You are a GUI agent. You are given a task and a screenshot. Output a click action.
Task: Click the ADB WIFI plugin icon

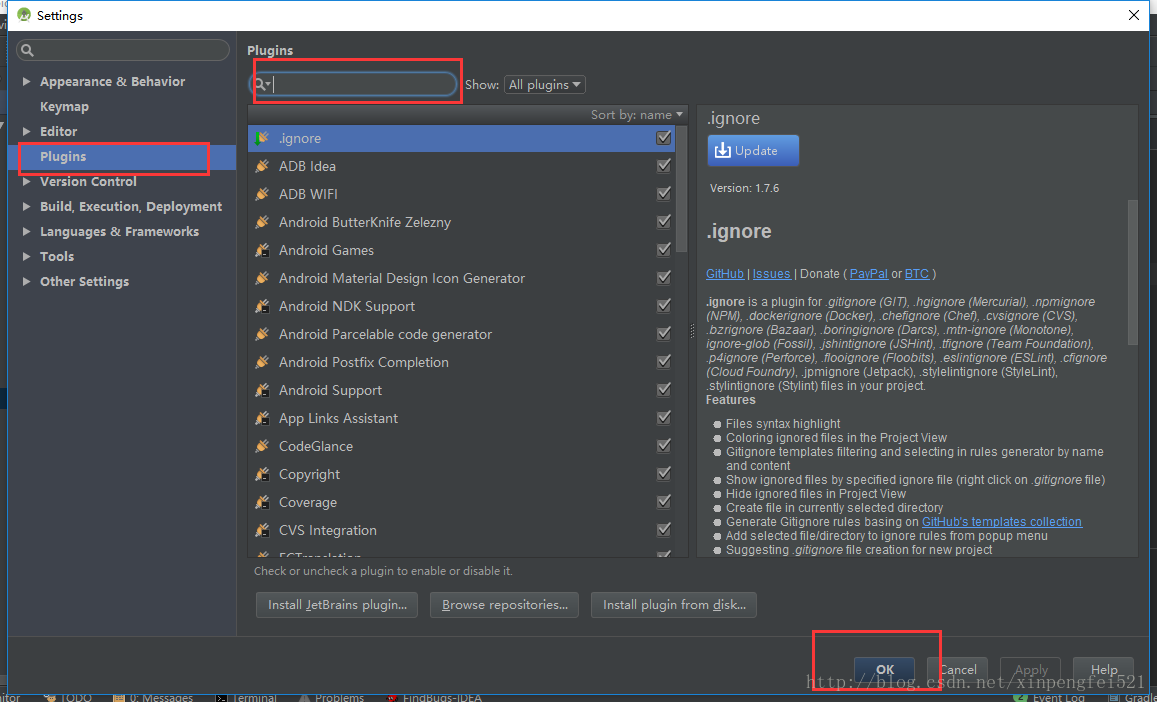click(x=262, y=194)
